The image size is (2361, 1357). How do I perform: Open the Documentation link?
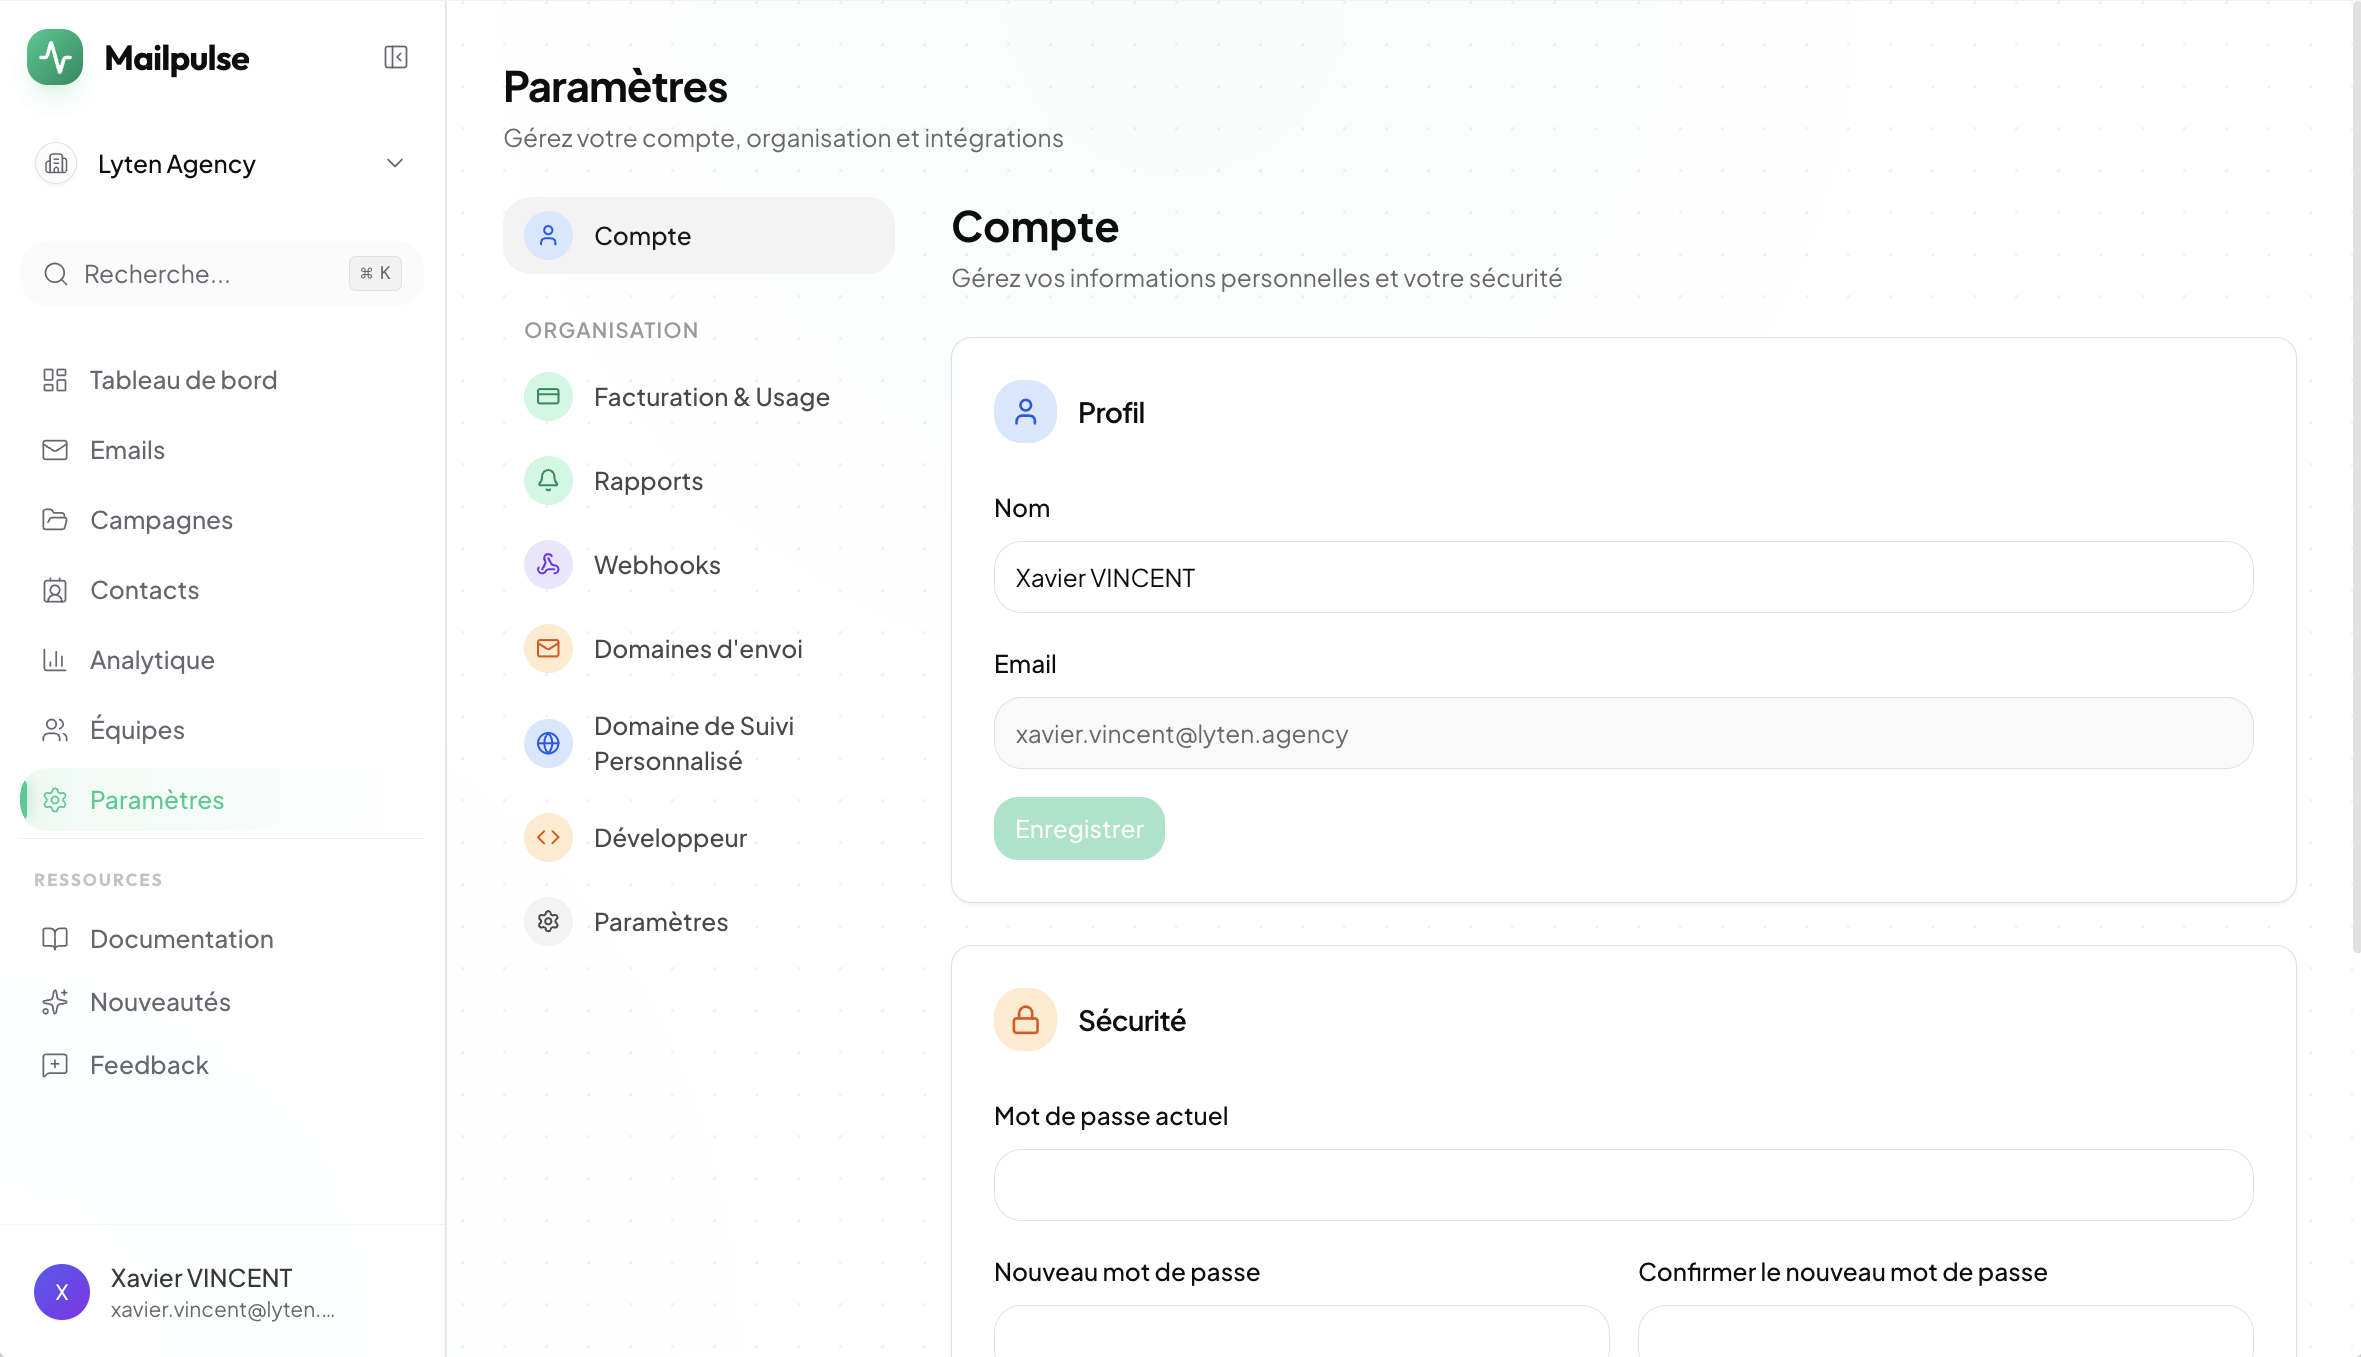point(181,938)
